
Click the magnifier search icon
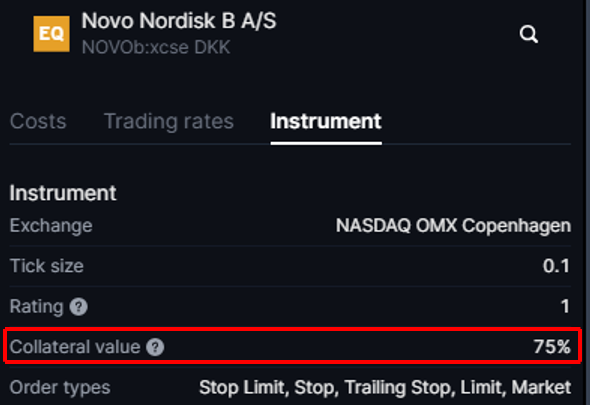[x=529, y=34]
